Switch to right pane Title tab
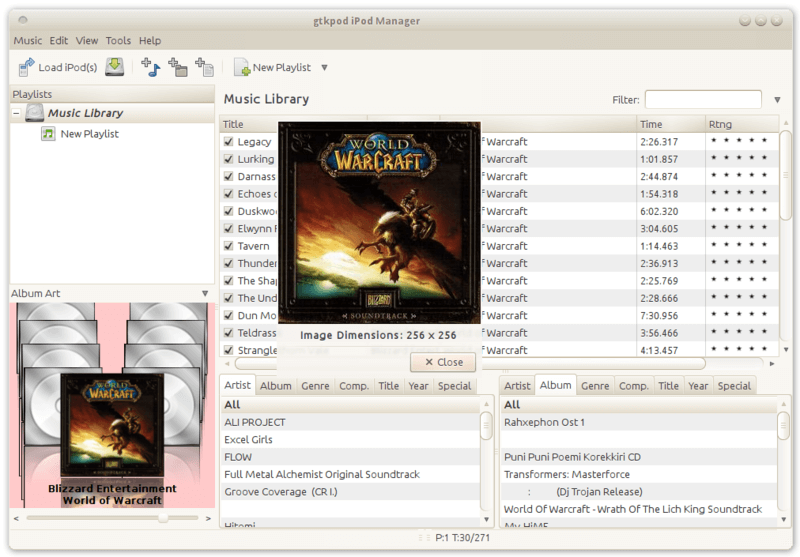Image resolution: width=800 pixels, height=557 pixels. (668, 386)
